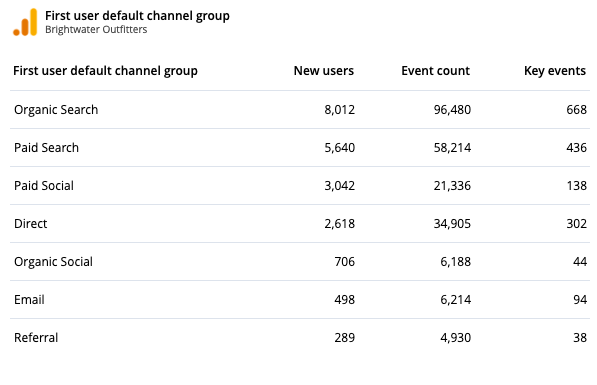The image size is (597, 385).
Task: Click the key events value 44
Action: click(580, 262)
